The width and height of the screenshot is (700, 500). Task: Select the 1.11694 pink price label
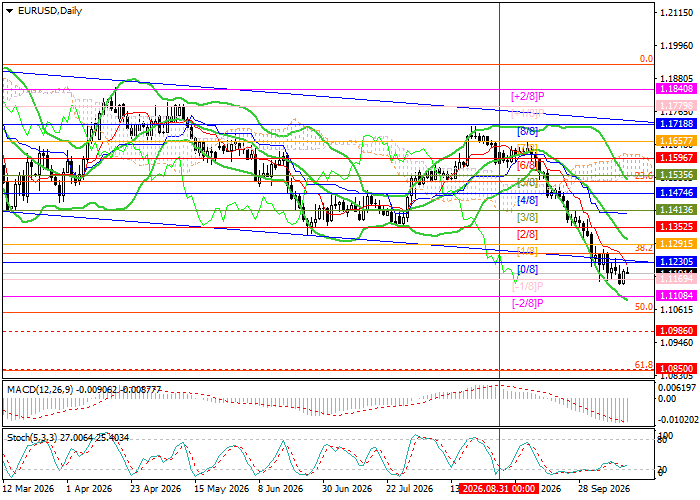tap(677, 279)
